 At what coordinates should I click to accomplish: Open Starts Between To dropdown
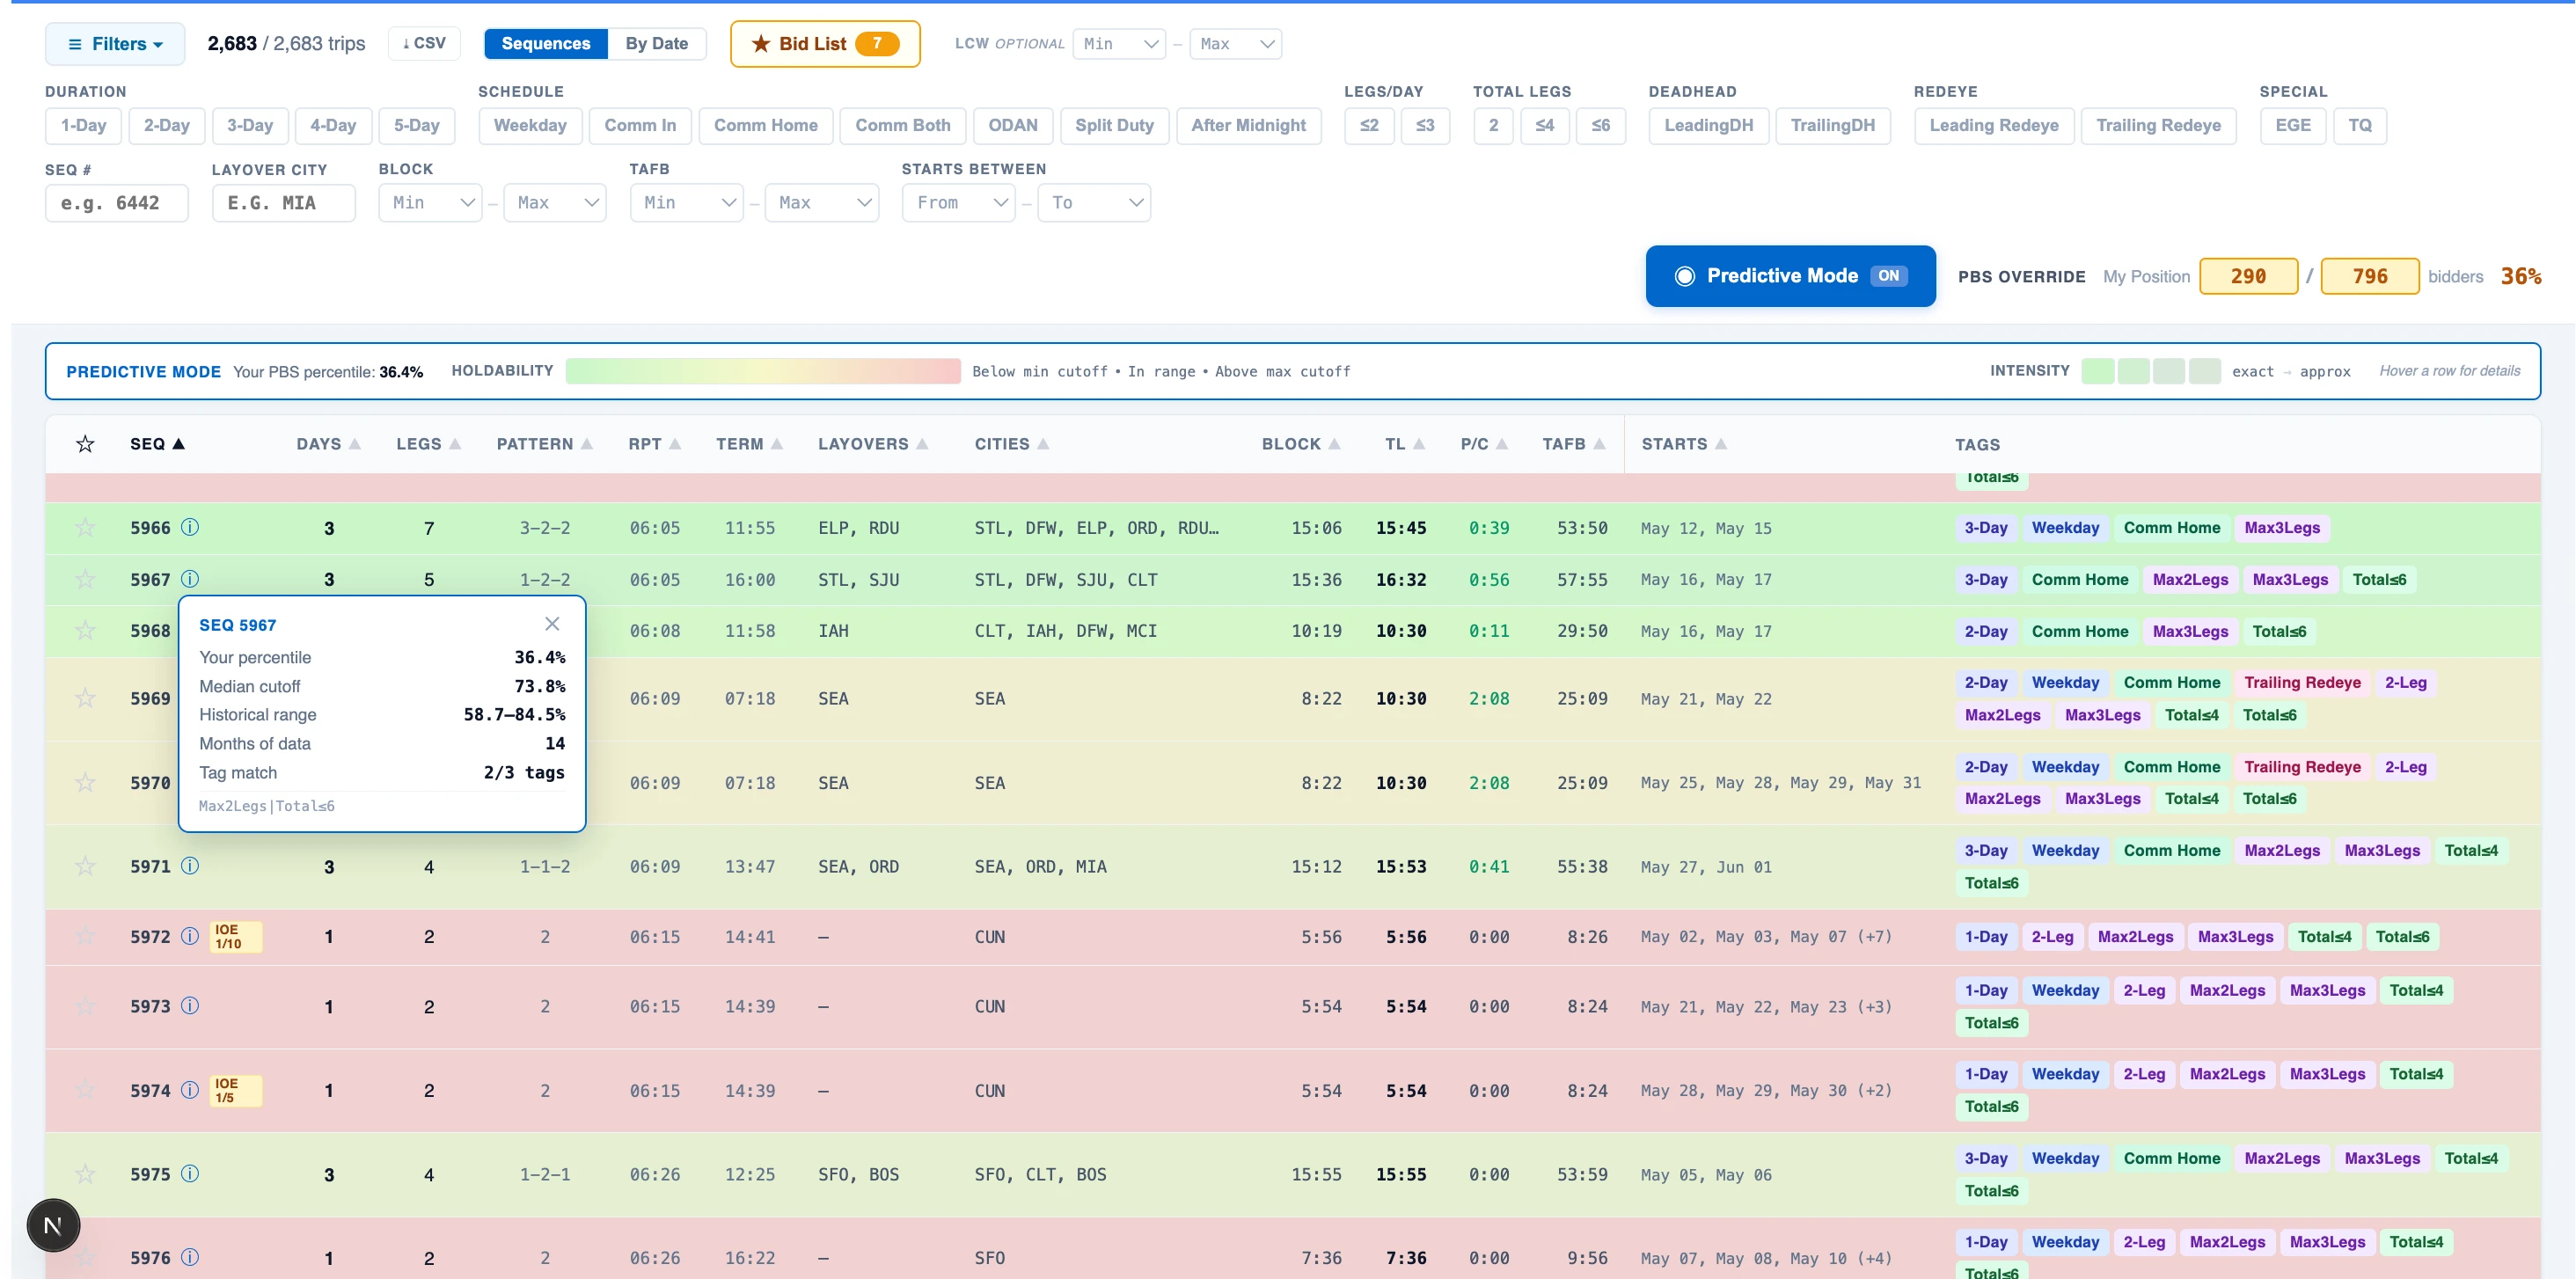point(1094,203)
